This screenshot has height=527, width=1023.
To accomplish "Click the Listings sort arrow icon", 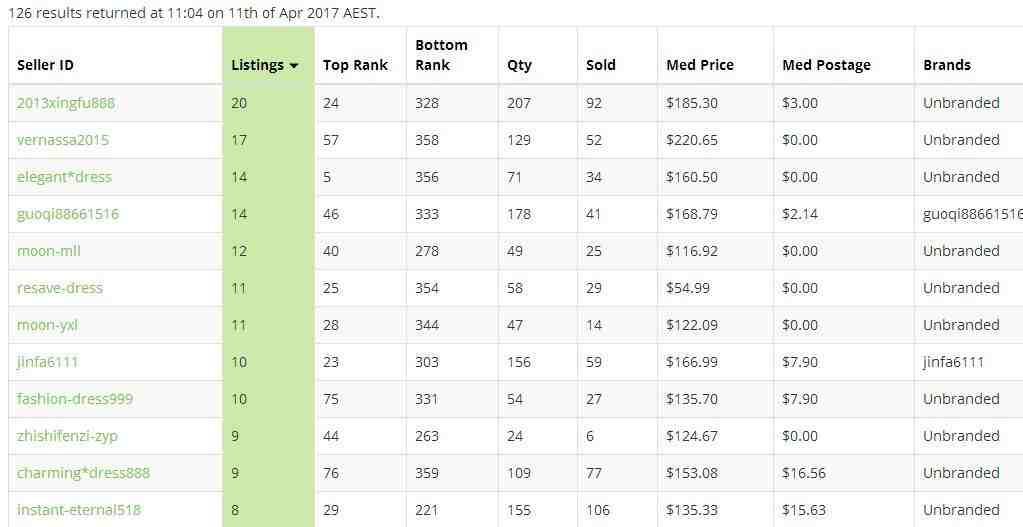I will click(x=294, y=66).
